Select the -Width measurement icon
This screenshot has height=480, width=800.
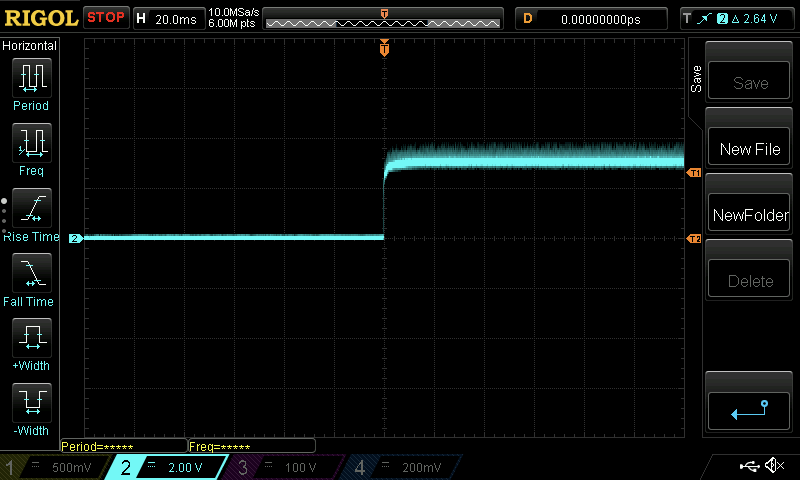(31, 403)
